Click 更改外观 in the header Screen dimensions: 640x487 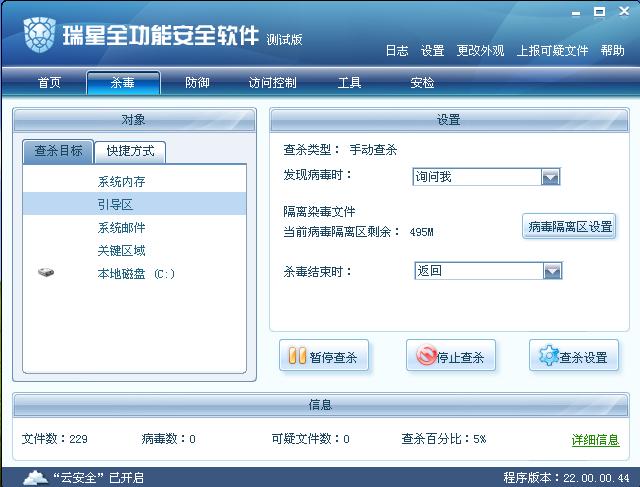pos(480,51)
